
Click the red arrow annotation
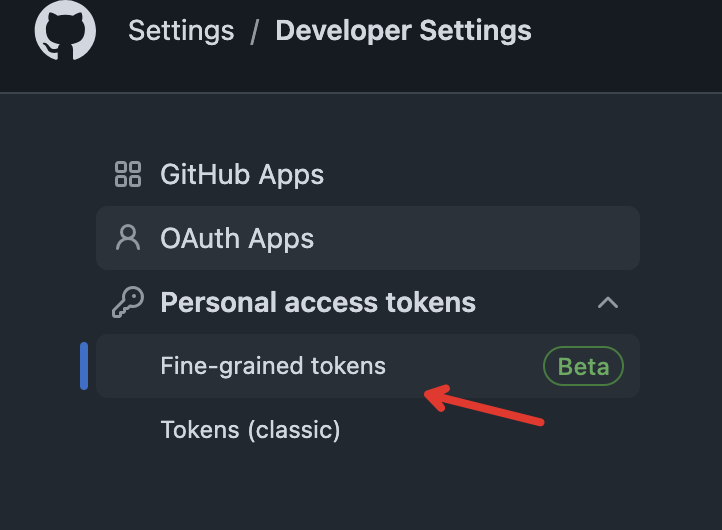485,407
